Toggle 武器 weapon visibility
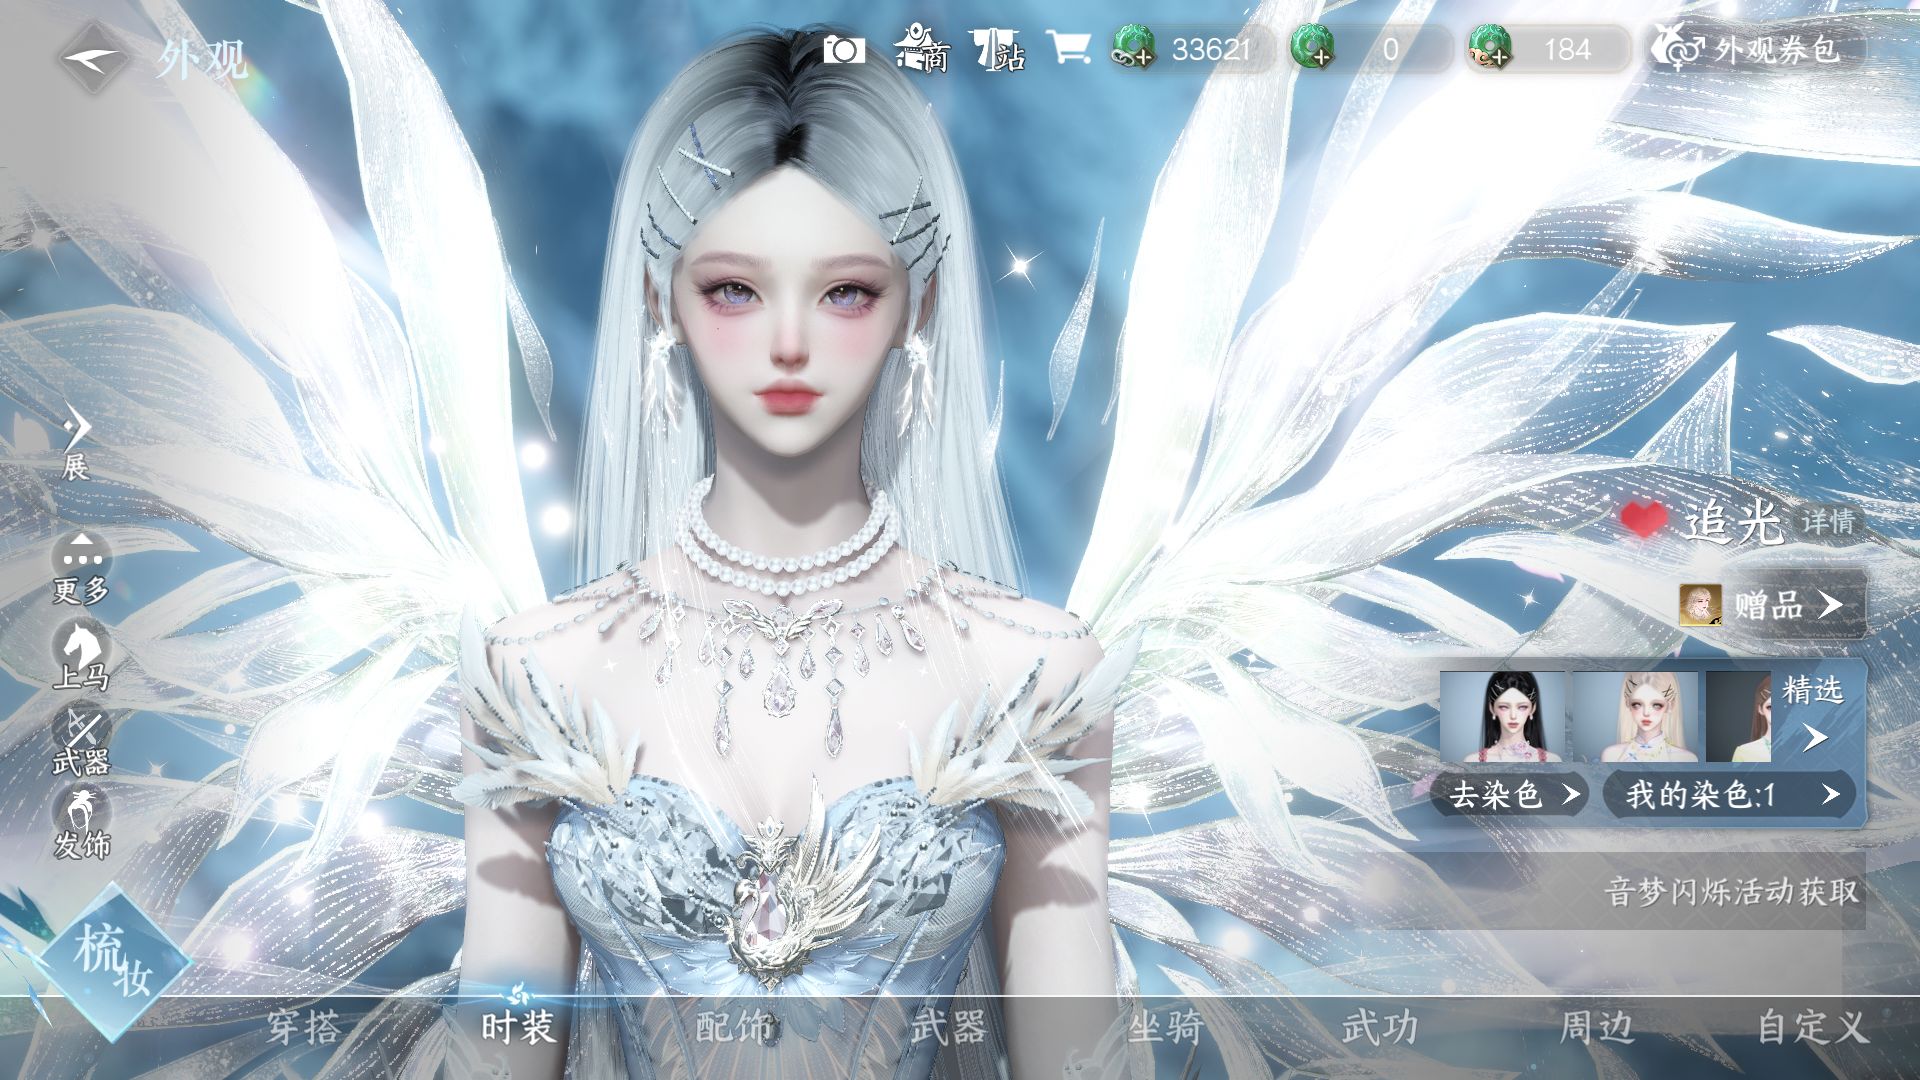 [x=81, y=742]
